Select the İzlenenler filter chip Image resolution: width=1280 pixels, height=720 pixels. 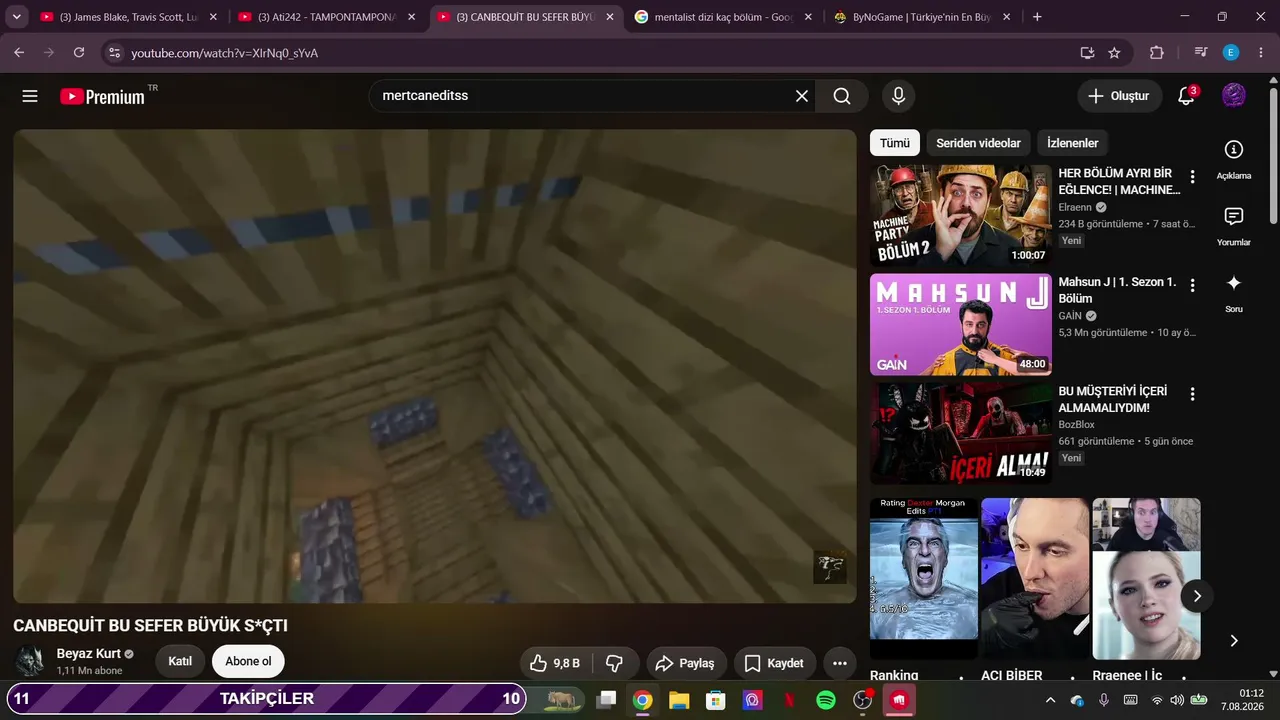point(1073,143)
